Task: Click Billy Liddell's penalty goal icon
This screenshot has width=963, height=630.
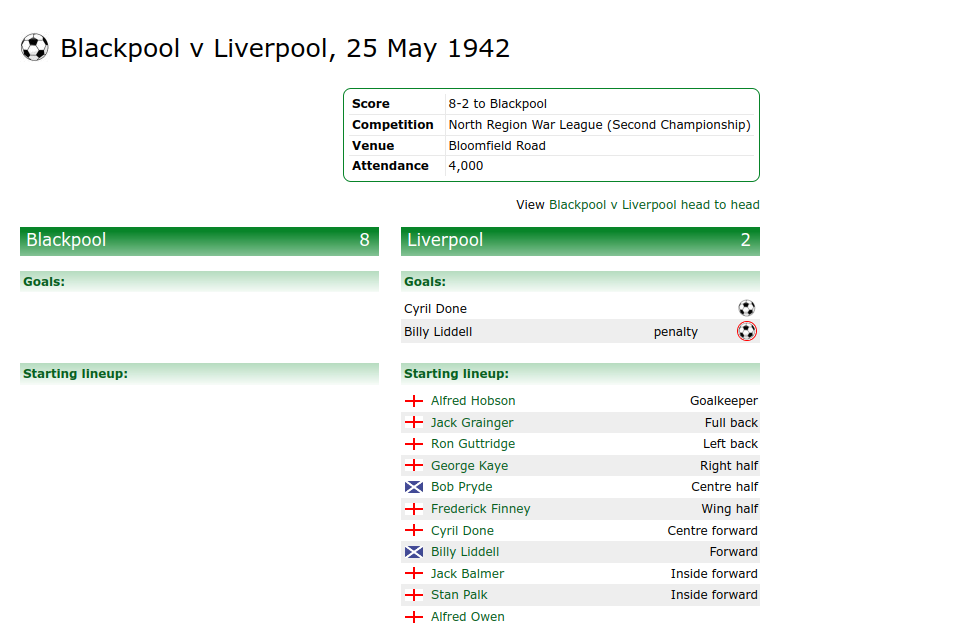Action: tap(746, 331)
